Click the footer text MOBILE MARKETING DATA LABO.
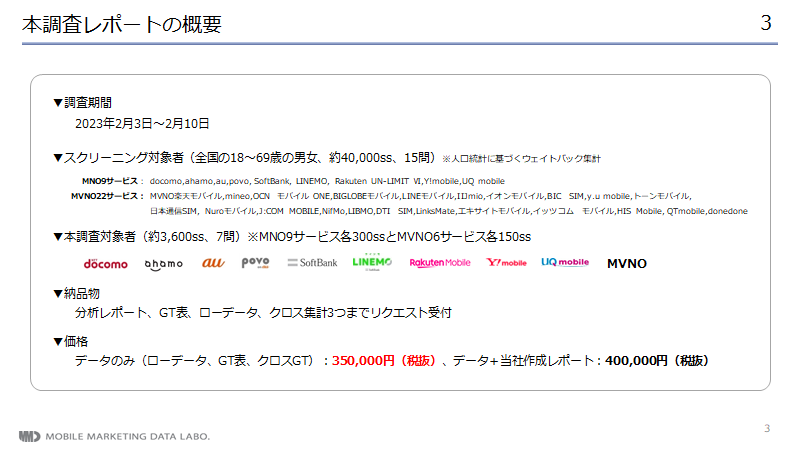Screen dimensions: 800x450 pyautogui.click(x=128, y=437)
